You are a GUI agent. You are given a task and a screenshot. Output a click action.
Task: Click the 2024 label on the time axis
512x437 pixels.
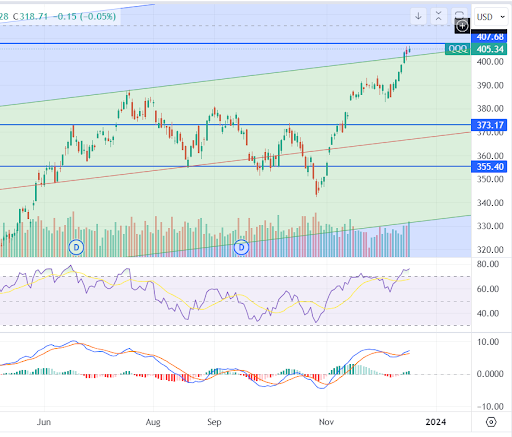[436, 422]
